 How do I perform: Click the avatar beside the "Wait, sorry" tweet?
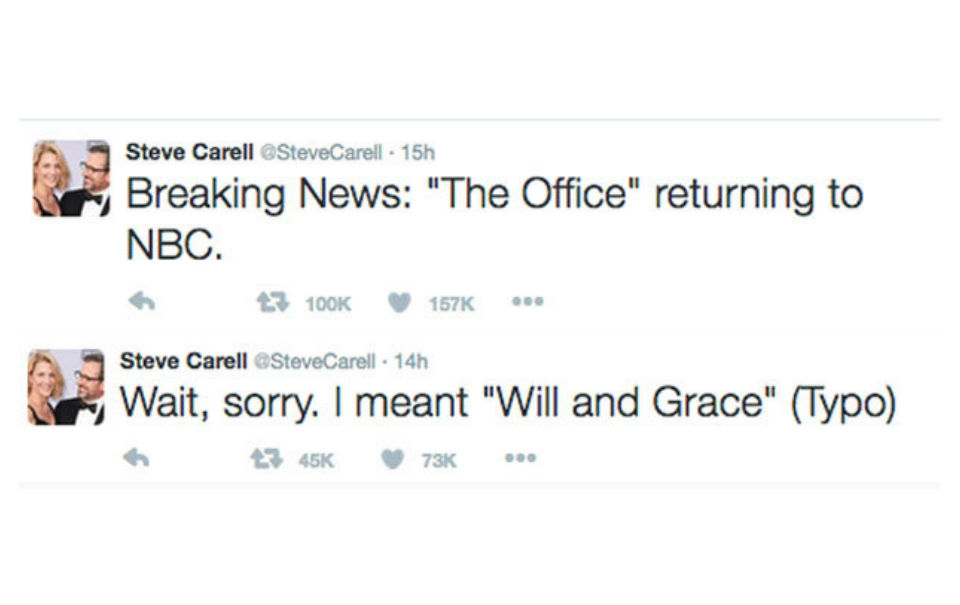coord(66,387)
